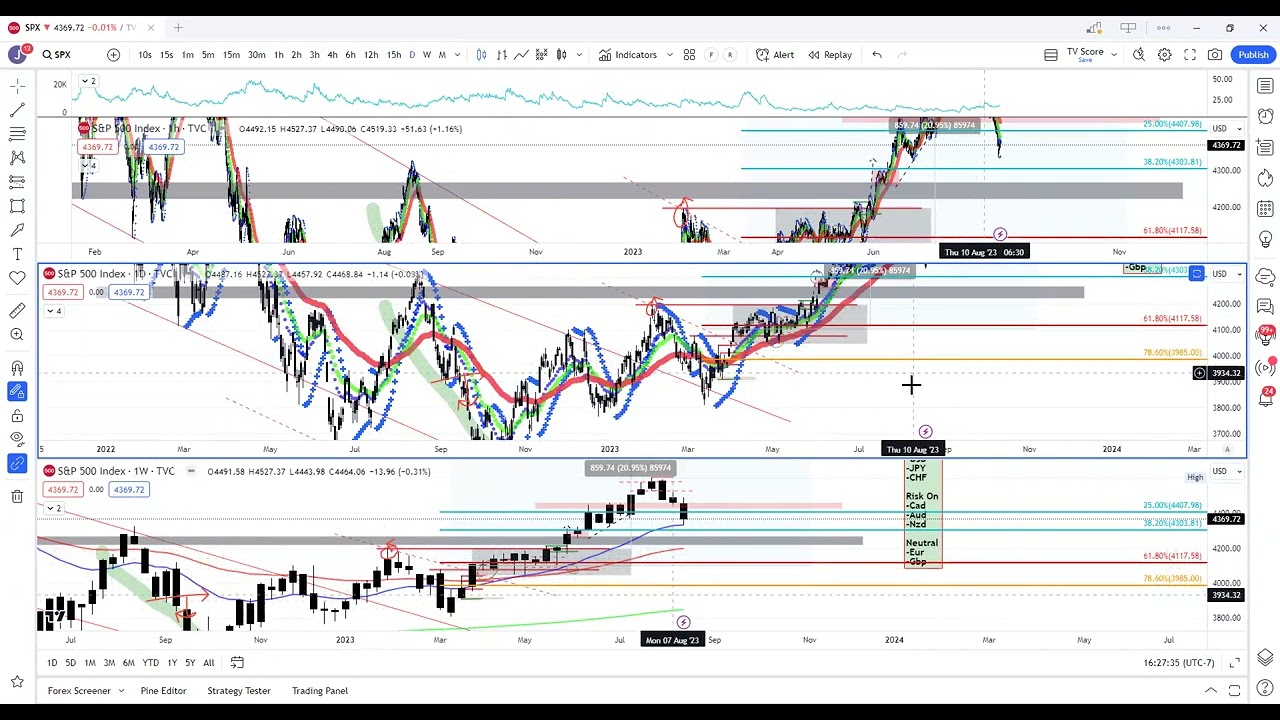Image resolution: width=1280 pixels, height=720 pixels.
Task: Expand Forex Screener dropdown arrow
Action: point(121,691)
